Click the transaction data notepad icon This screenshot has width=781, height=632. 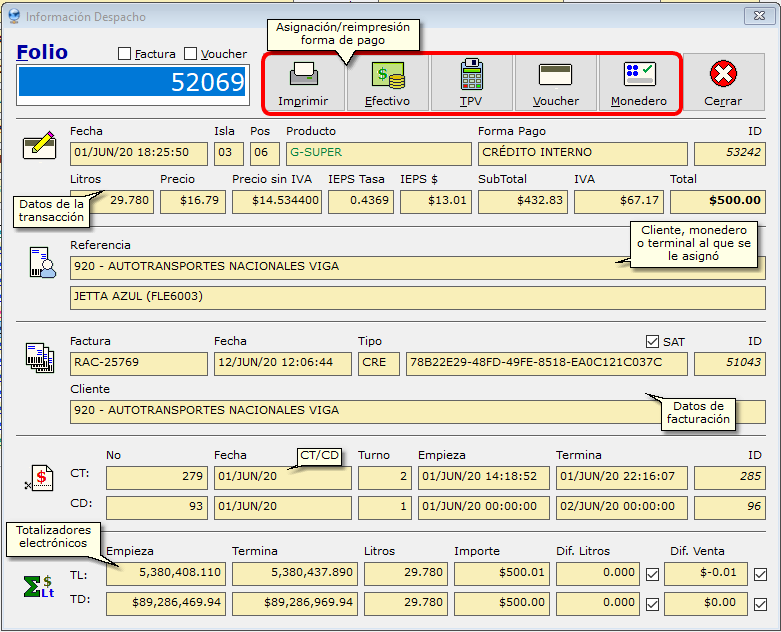point(38,147)
